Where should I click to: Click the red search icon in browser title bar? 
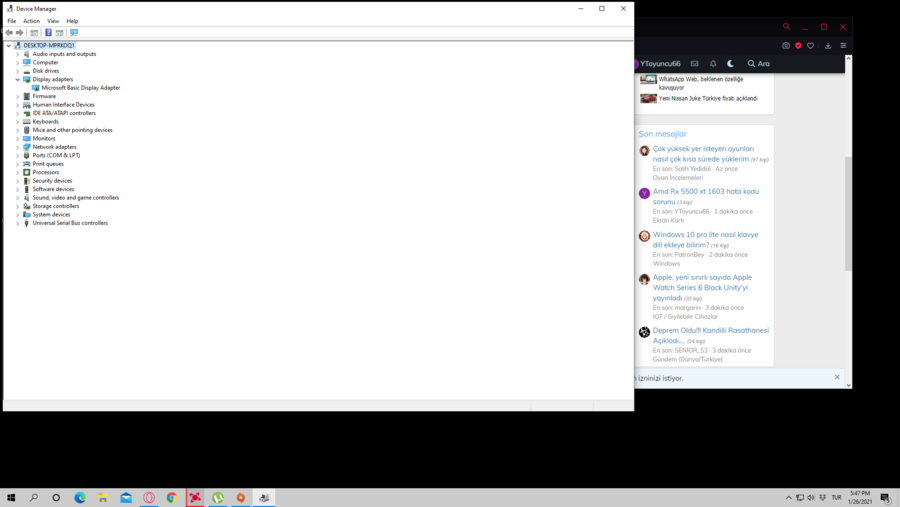click(786, 26)
